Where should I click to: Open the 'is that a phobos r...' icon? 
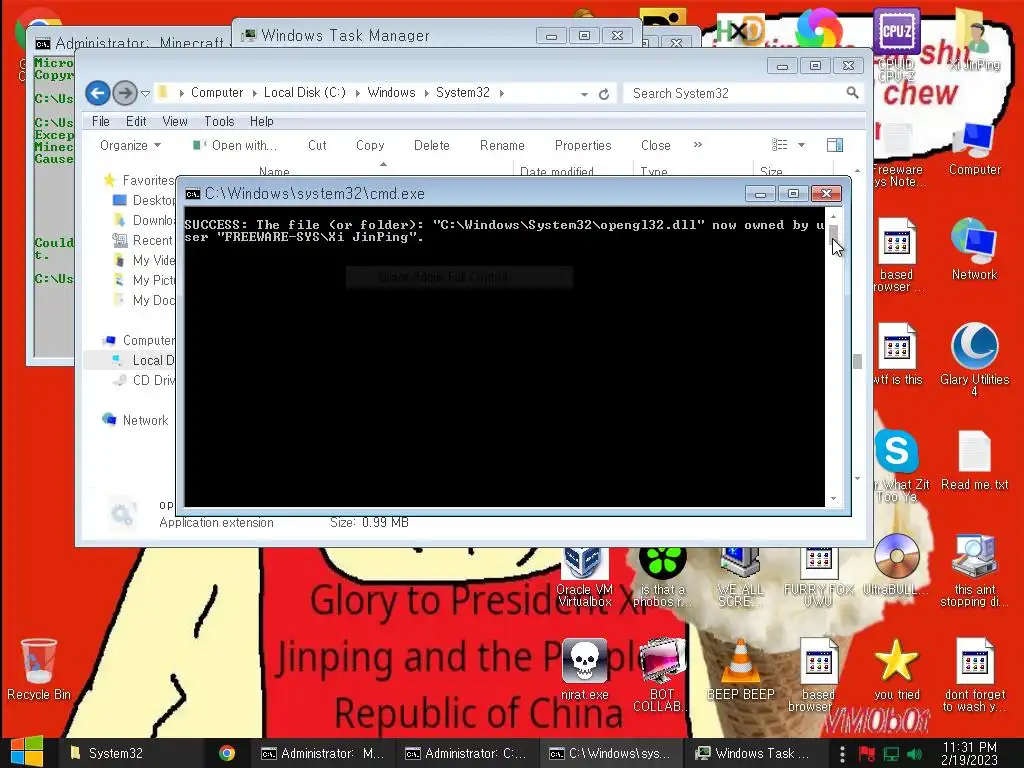tap(662, 578)
